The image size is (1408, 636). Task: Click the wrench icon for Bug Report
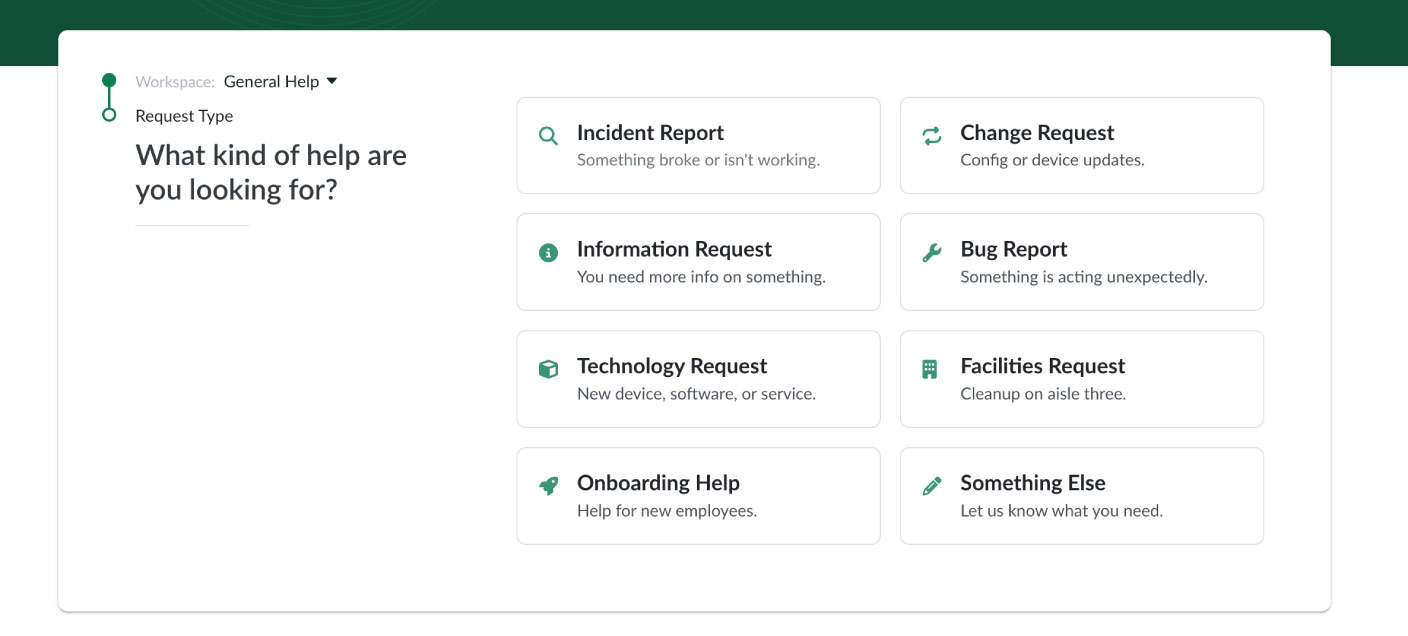tap(931, 253)
